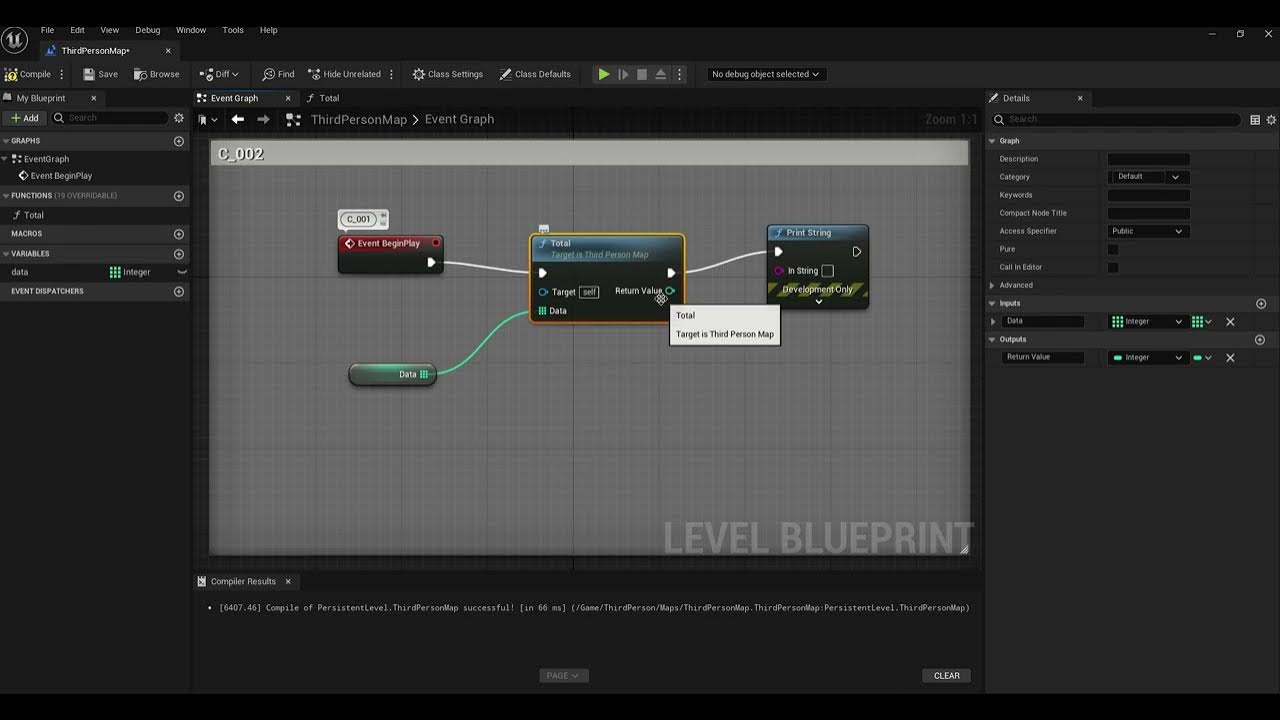Start play with the green Play button
Screen dimensions: 1280x720
point(604,74)
